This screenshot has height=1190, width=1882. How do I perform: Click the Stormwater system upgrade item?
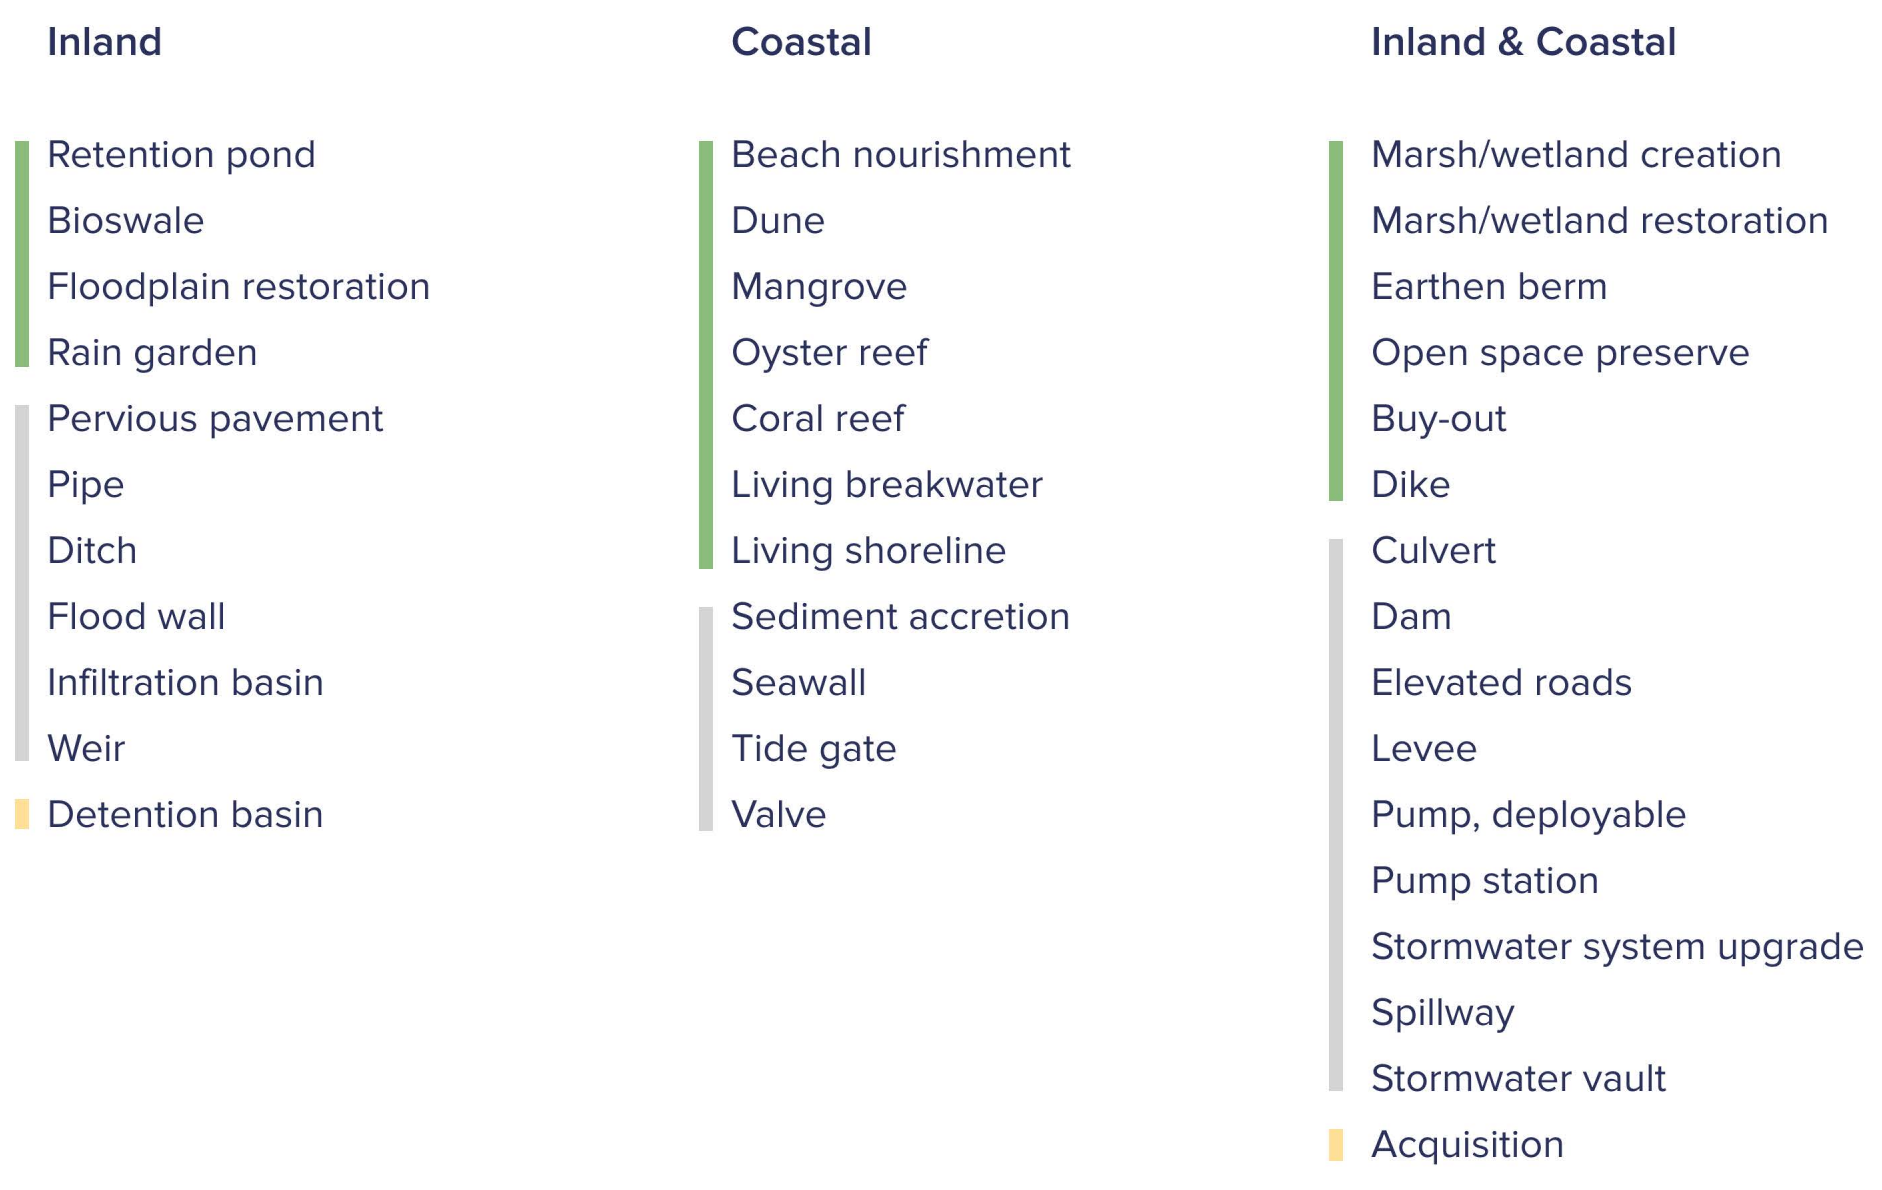[1617, 947]
